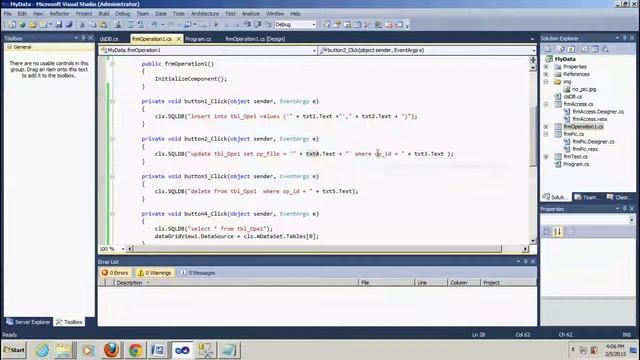
Task: Open the Architecture menu
Action: point(205,14)
